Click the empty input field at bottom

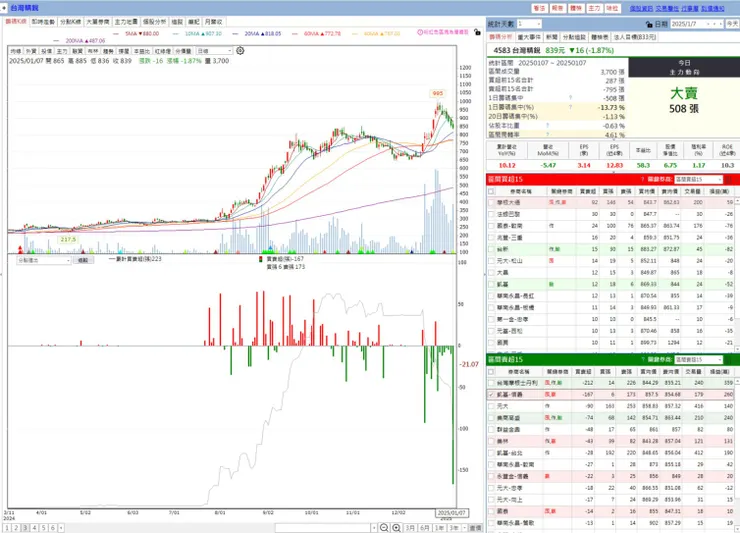click(323, 528)
